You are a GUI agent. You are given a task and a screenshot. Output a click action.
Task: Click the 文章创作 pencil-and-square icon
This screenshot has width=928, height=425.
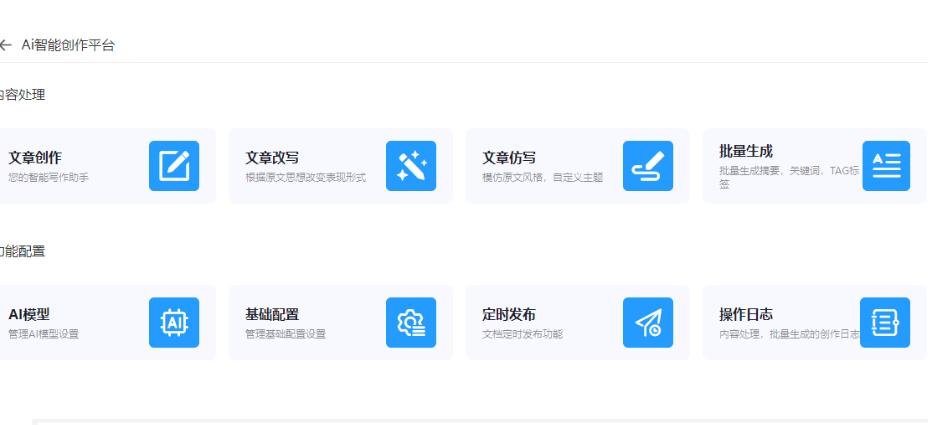(174, 166)
